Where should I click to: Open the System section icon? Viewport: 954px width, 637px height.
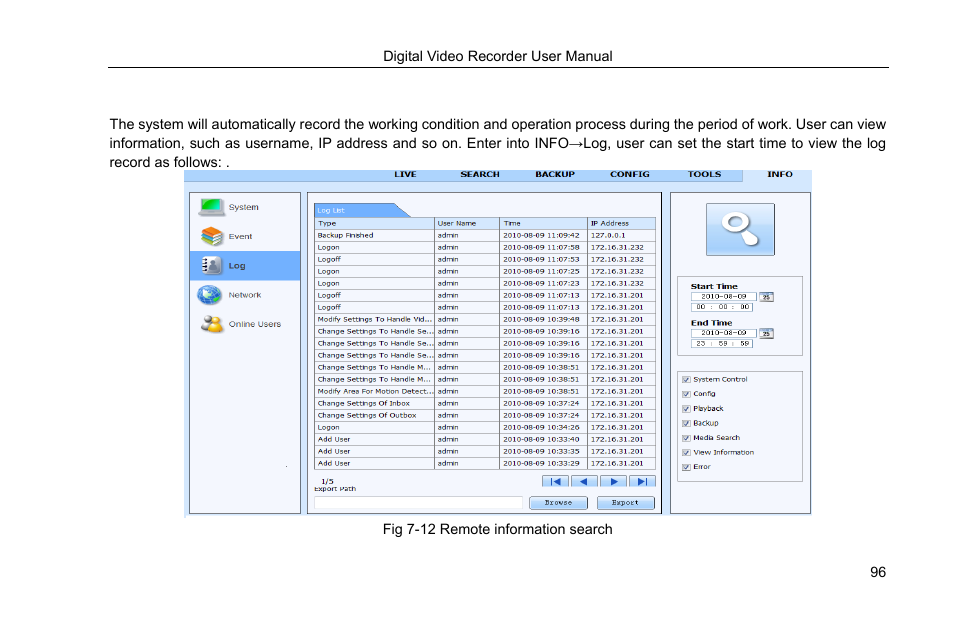[x=211, y=207]
